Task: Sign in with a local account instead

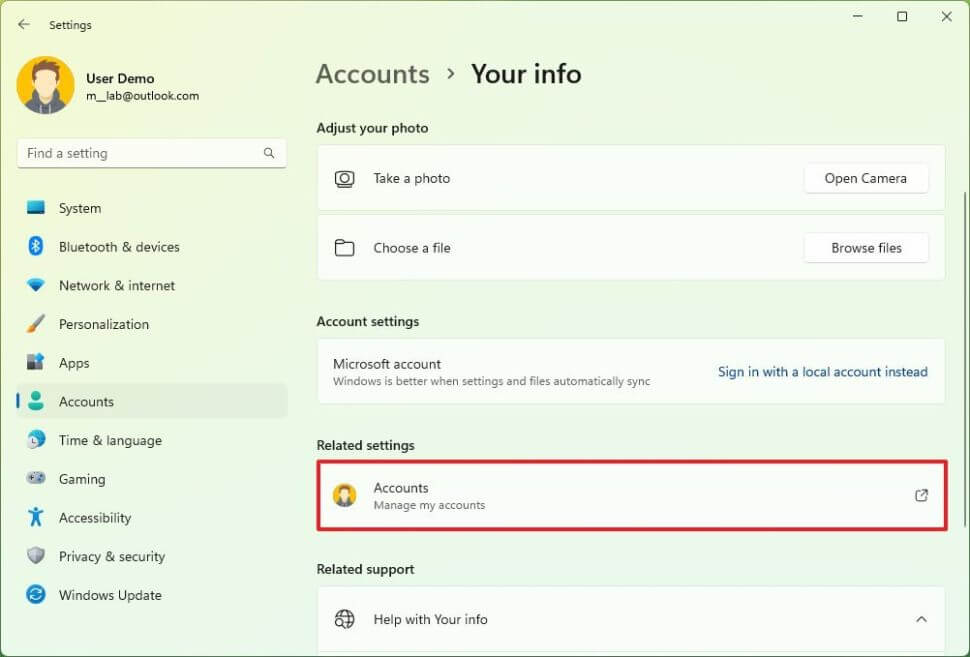Action: pyautogui.click(x=822, y=371)
